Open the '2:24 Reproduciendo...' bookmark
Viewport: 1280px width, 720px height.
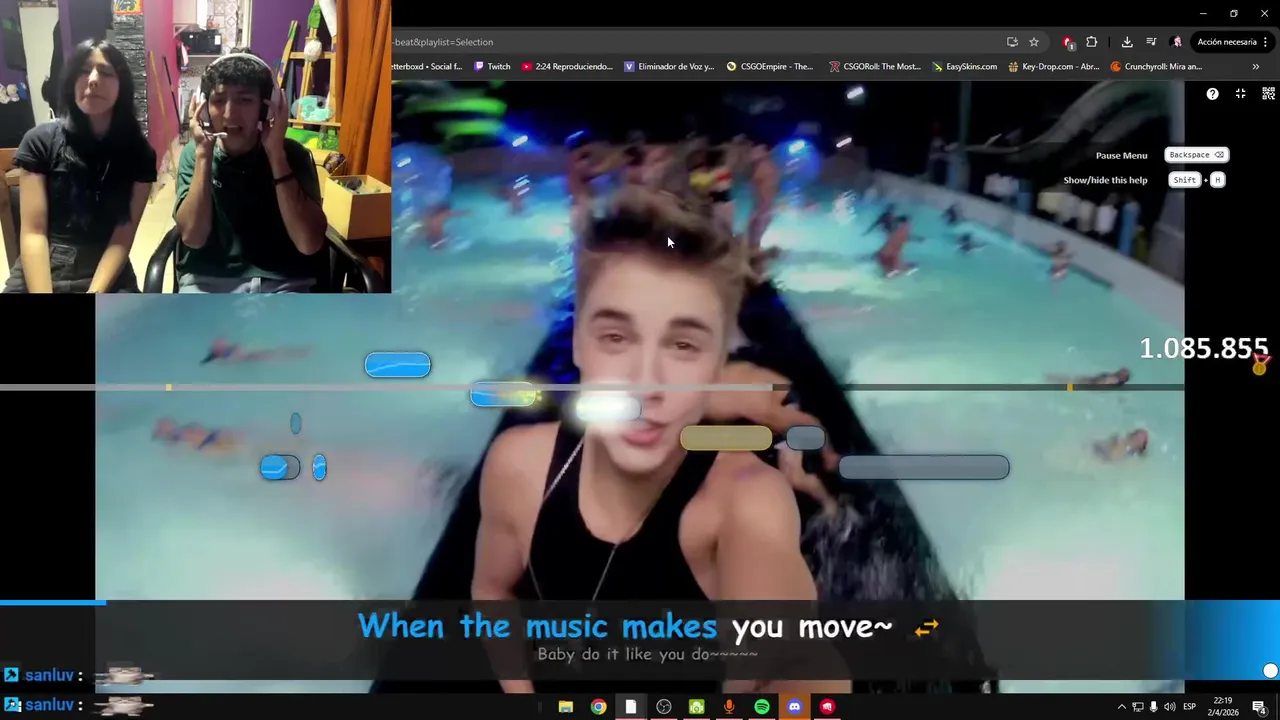tap(567, 67)
